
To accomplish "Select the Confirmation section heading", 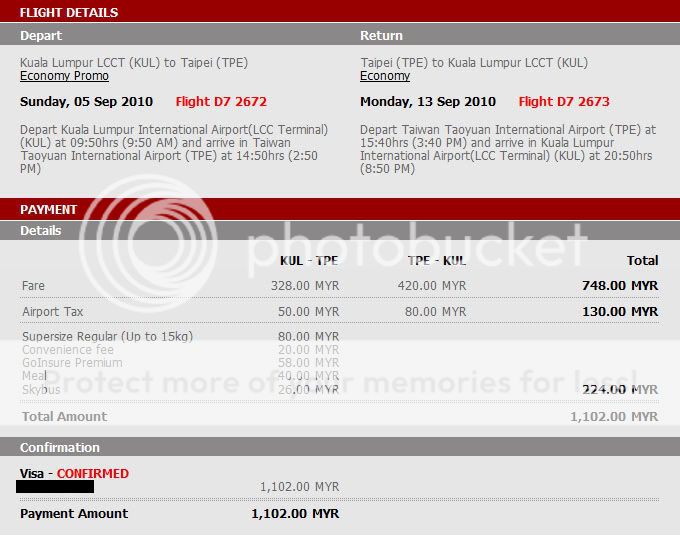I will tap(60, 448).
